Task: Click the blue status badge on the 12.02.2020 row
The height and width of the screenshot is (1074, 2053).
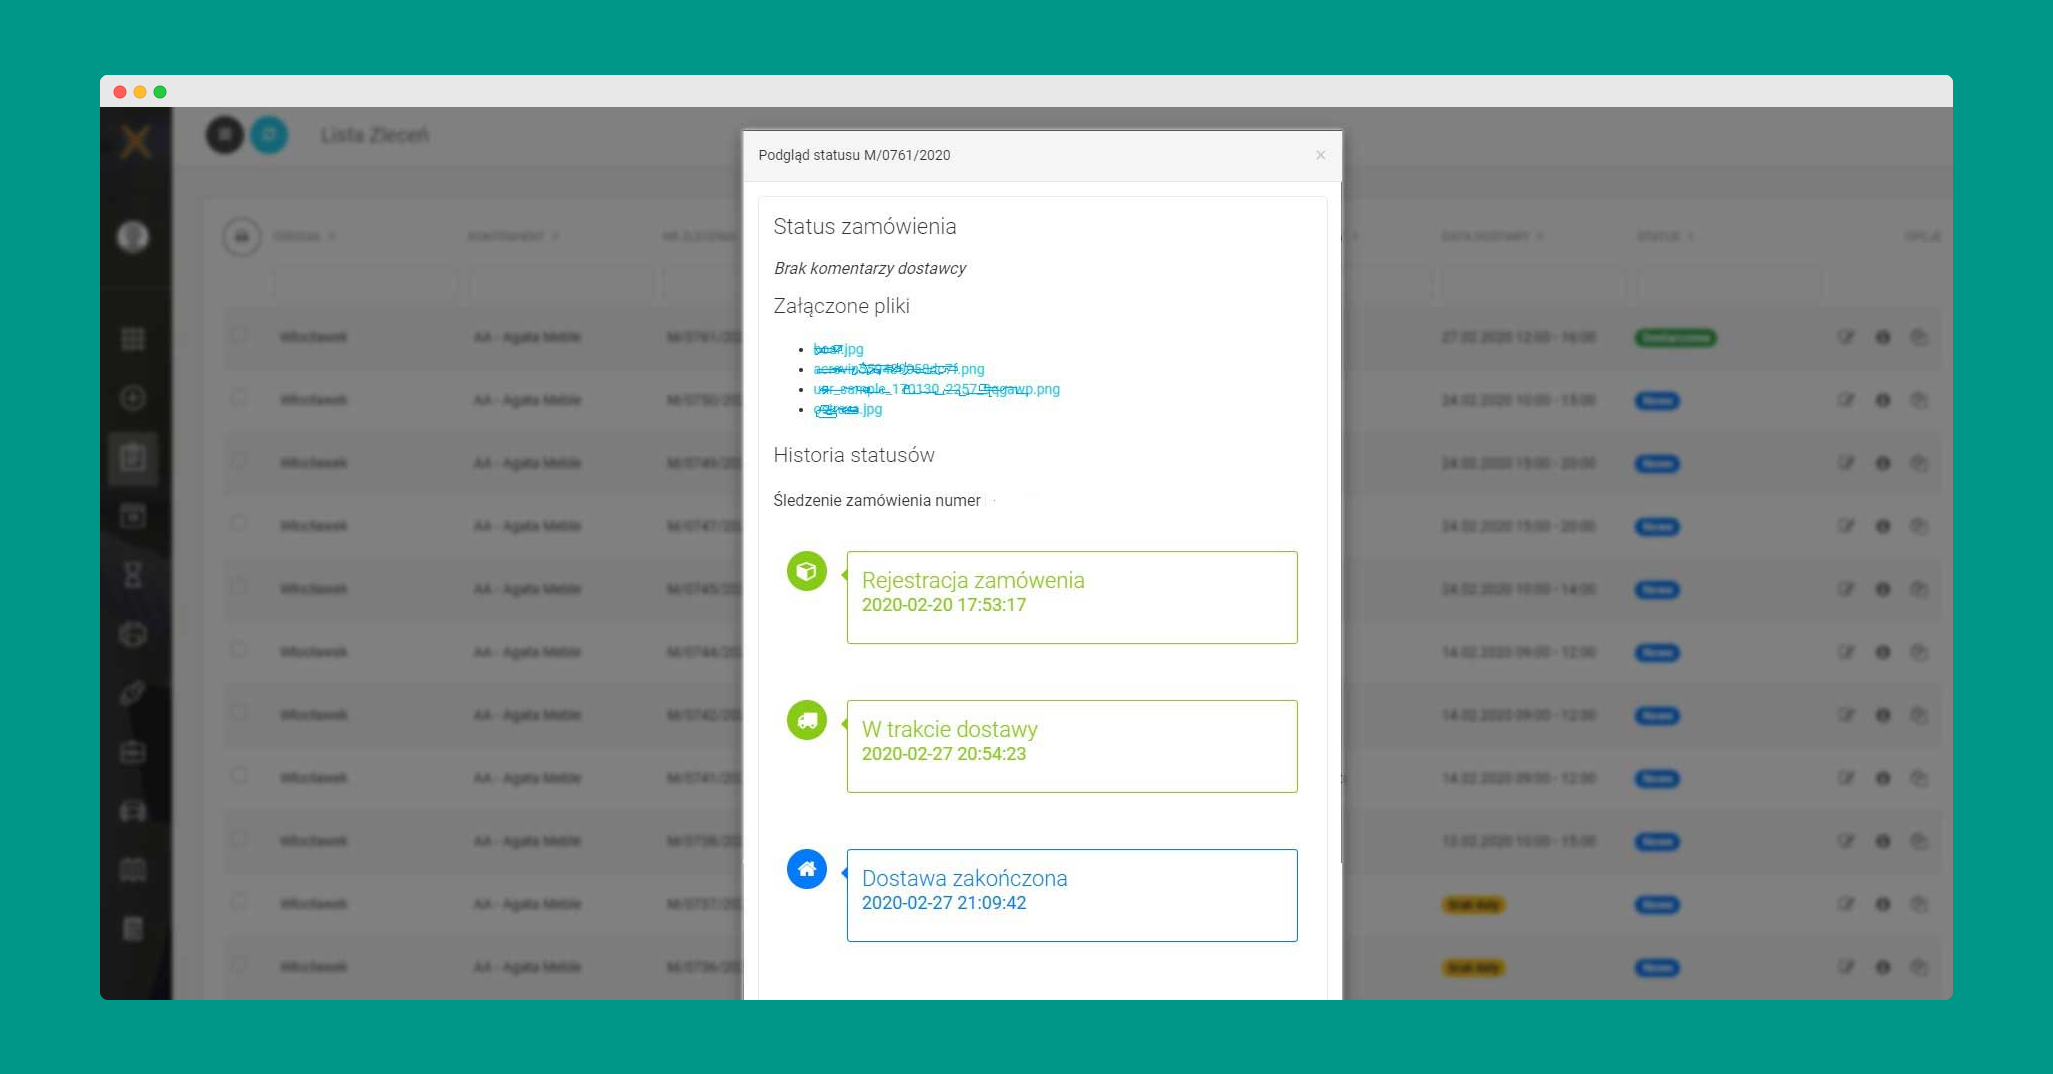Action: tap(1657, 842)
